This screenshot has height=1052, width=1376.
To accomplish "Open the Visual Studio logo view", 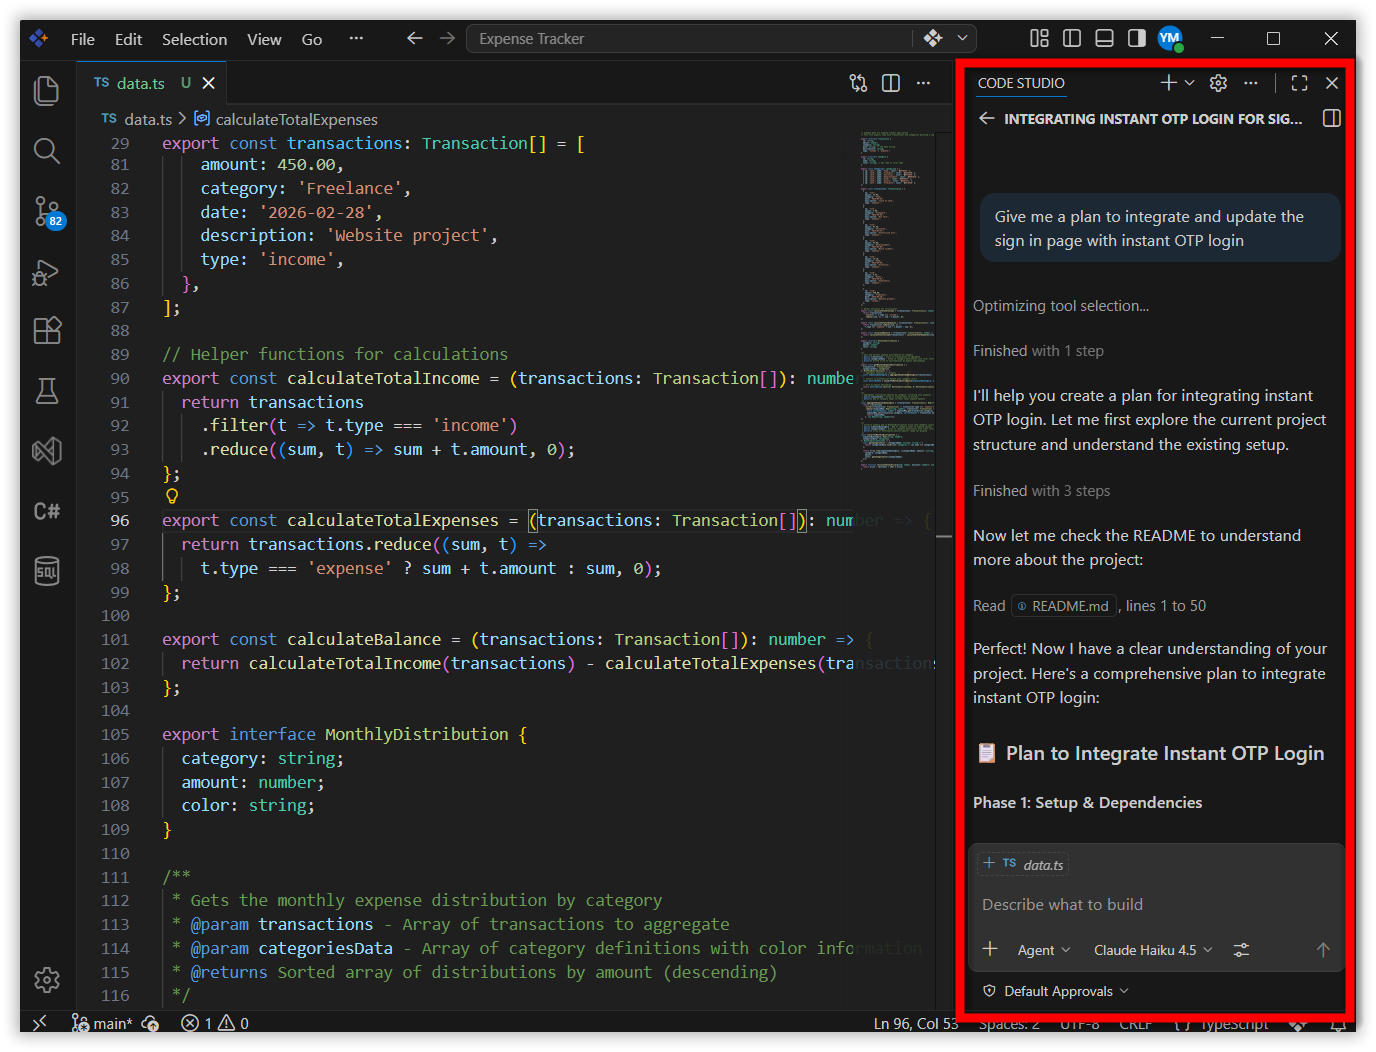I will click(x=47, y=451).
